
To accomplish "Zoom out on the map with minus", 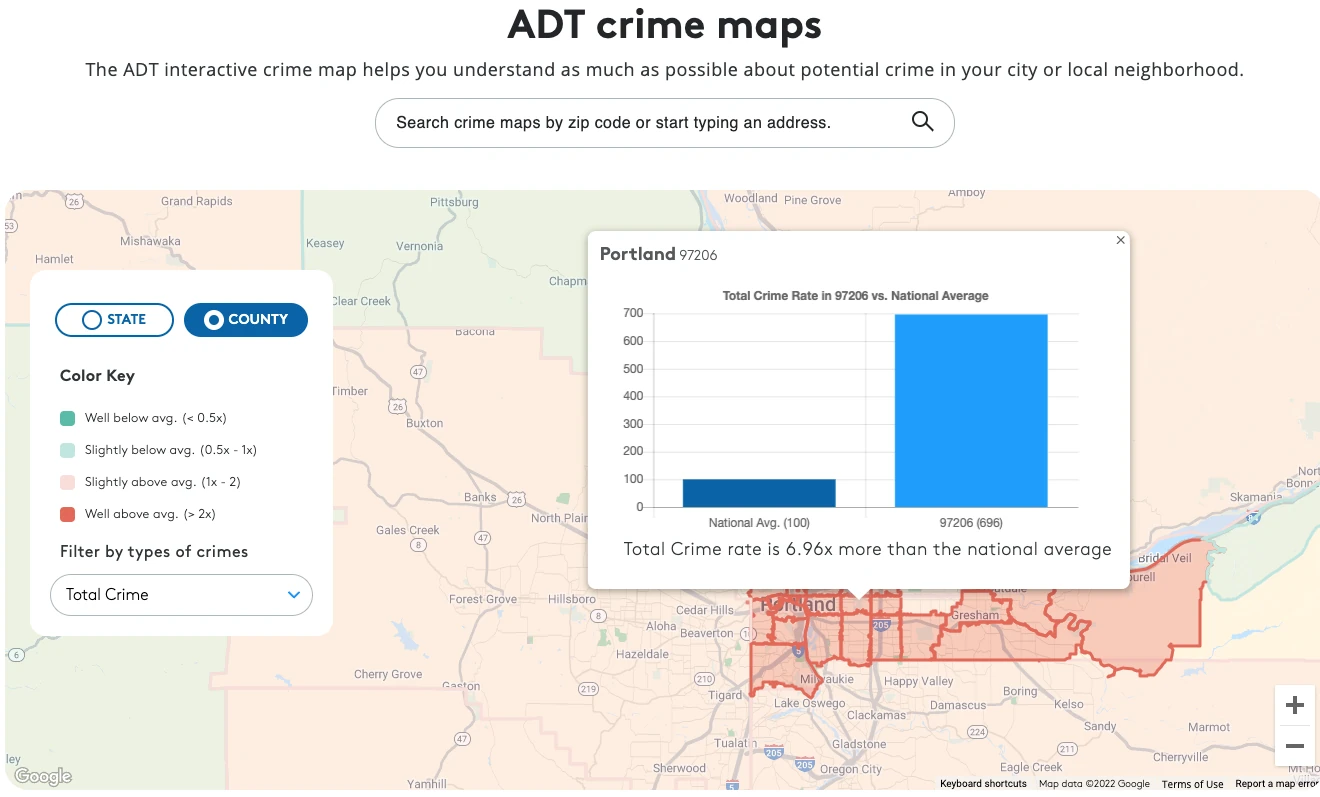I will click(1294, 746).
